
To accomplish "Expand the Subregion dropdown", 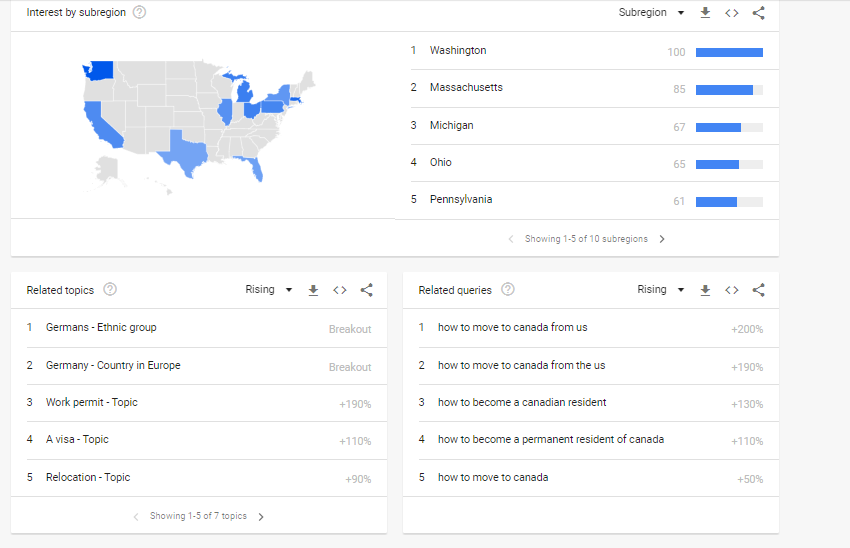I will click(651, 13).
